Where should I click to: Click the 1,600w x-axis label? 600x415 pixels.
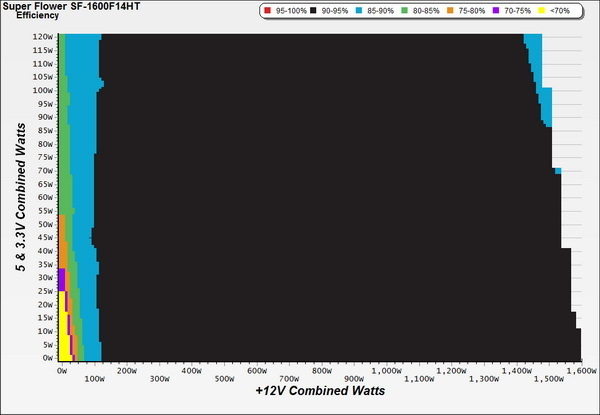(581, 371)
